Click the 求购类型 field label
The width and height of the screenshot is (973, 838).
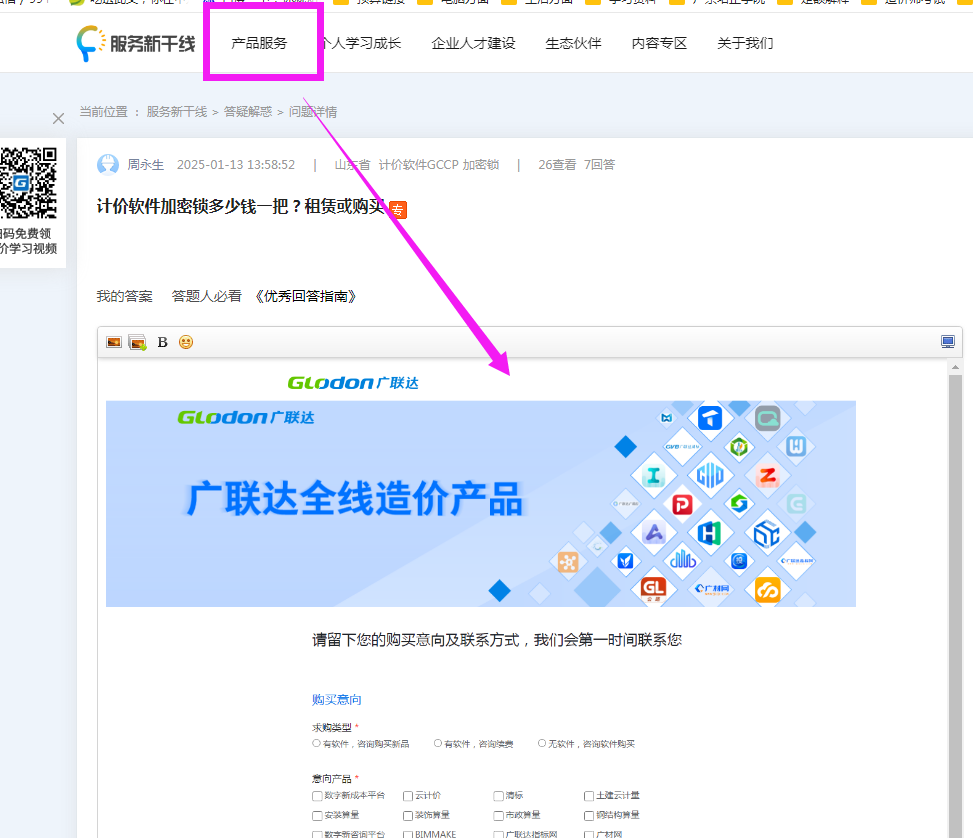point(331,727)
